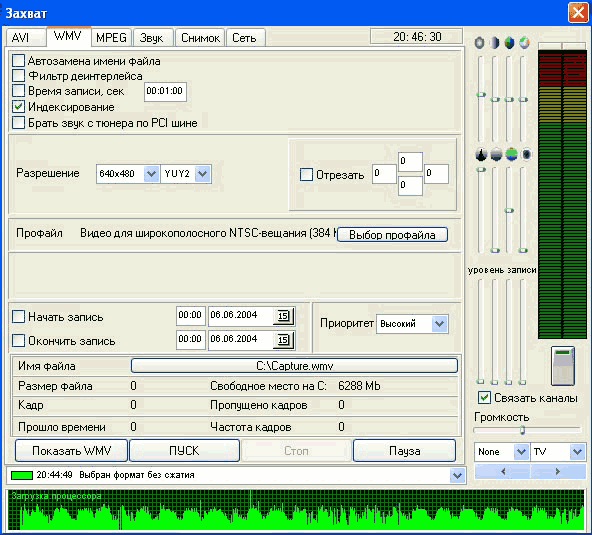Switch to the MPEG tab
This screenshot has height=535, width=592.
tap(111, 37)
